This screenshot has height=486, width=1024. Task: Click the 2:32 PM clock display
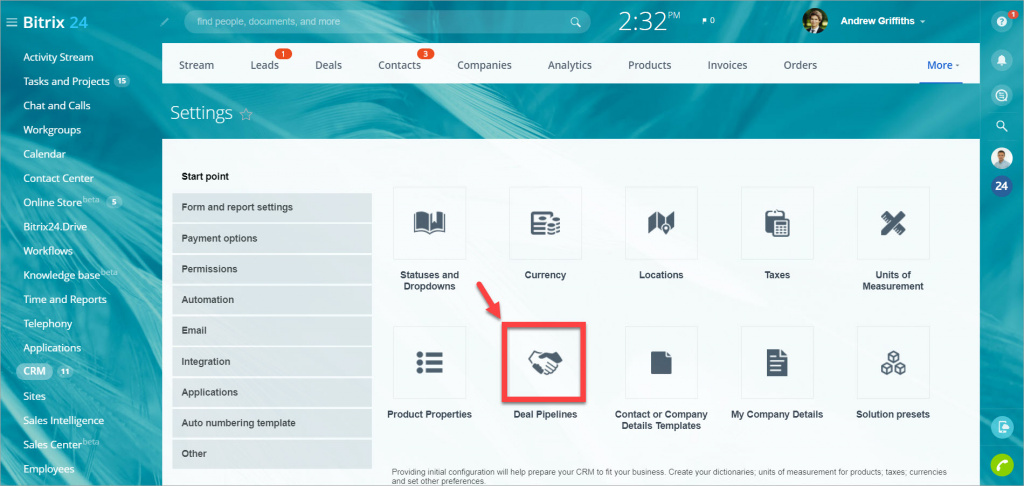click(650, 22)
